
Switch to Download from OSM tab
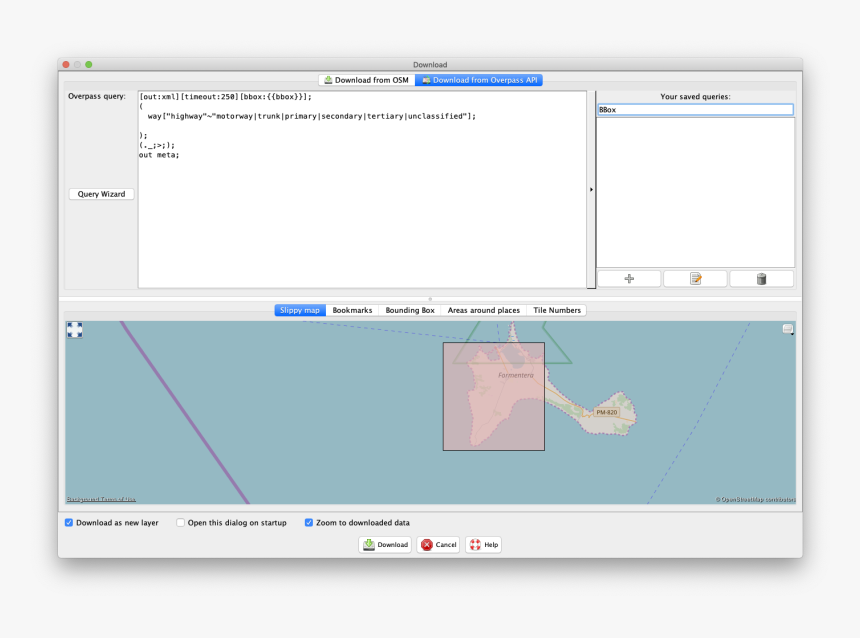click(366, 80)
